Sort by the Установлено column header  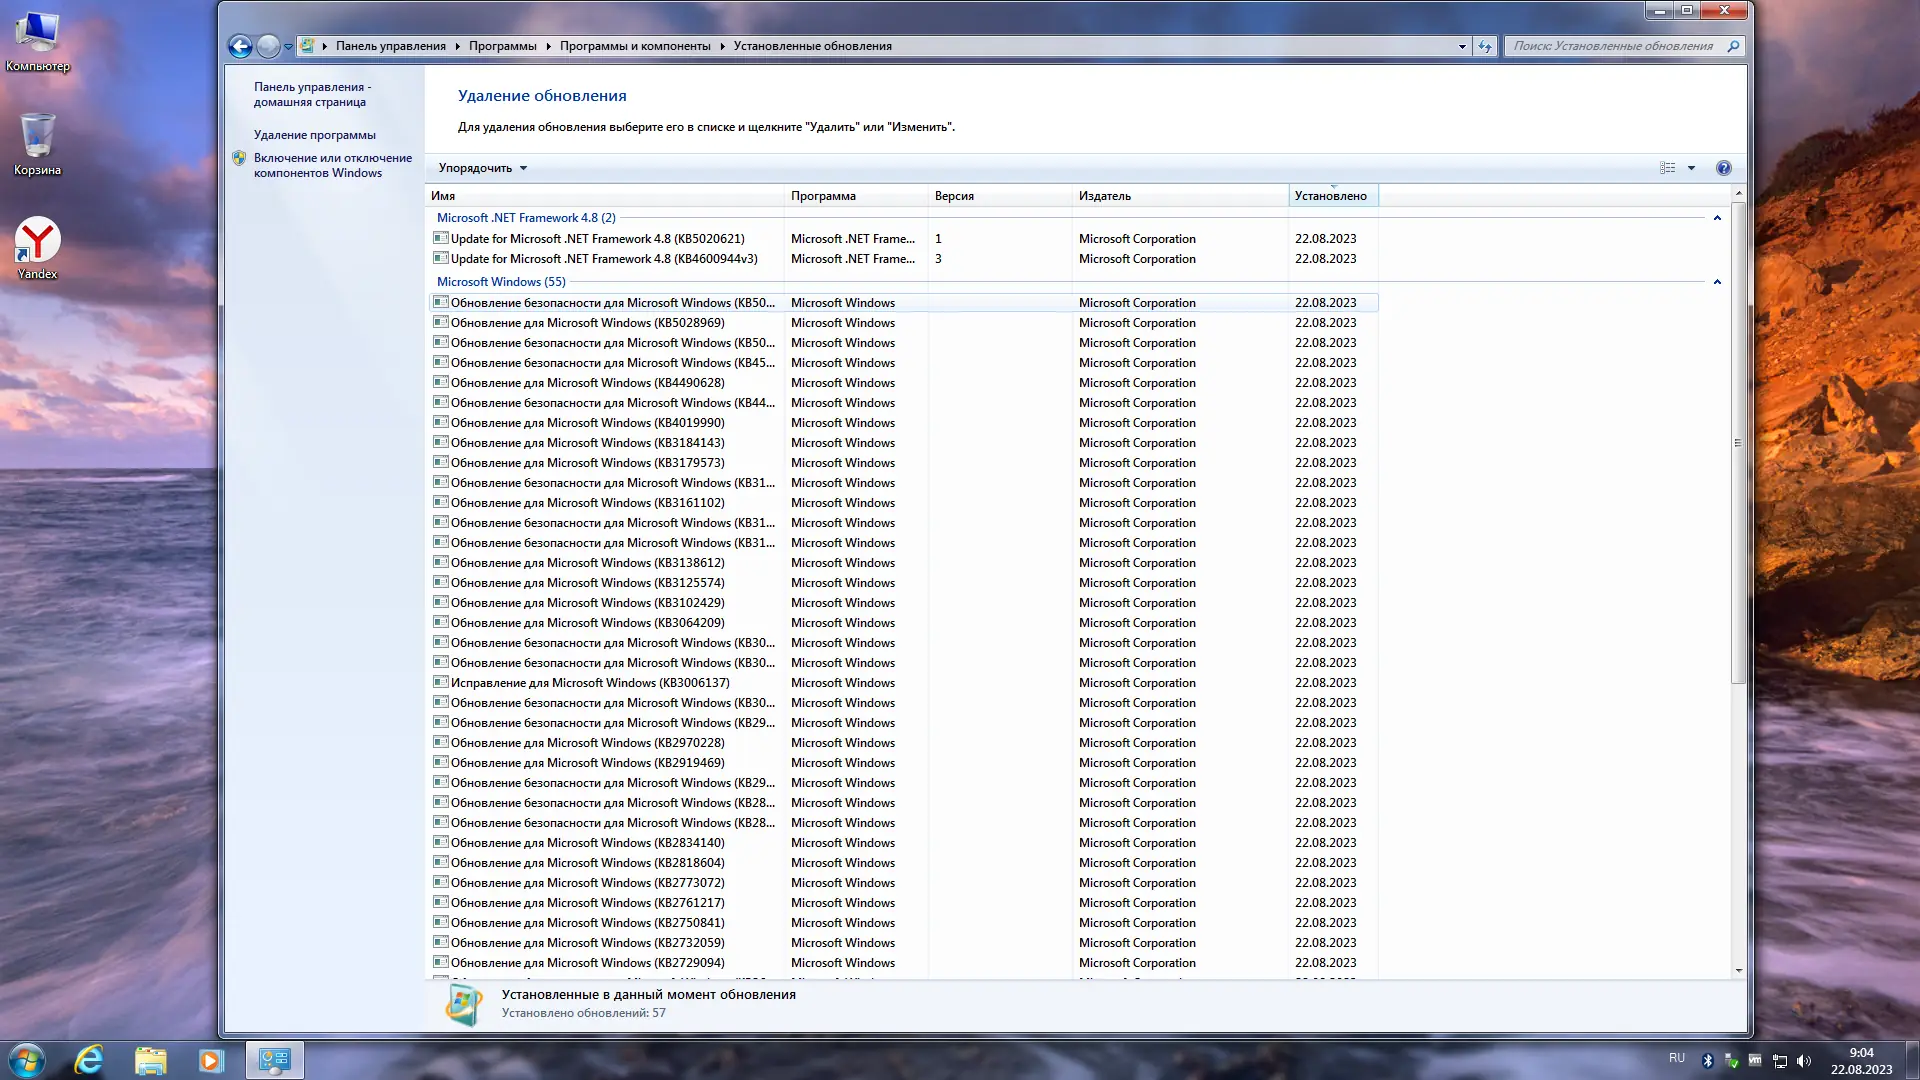pos(1330,196)
